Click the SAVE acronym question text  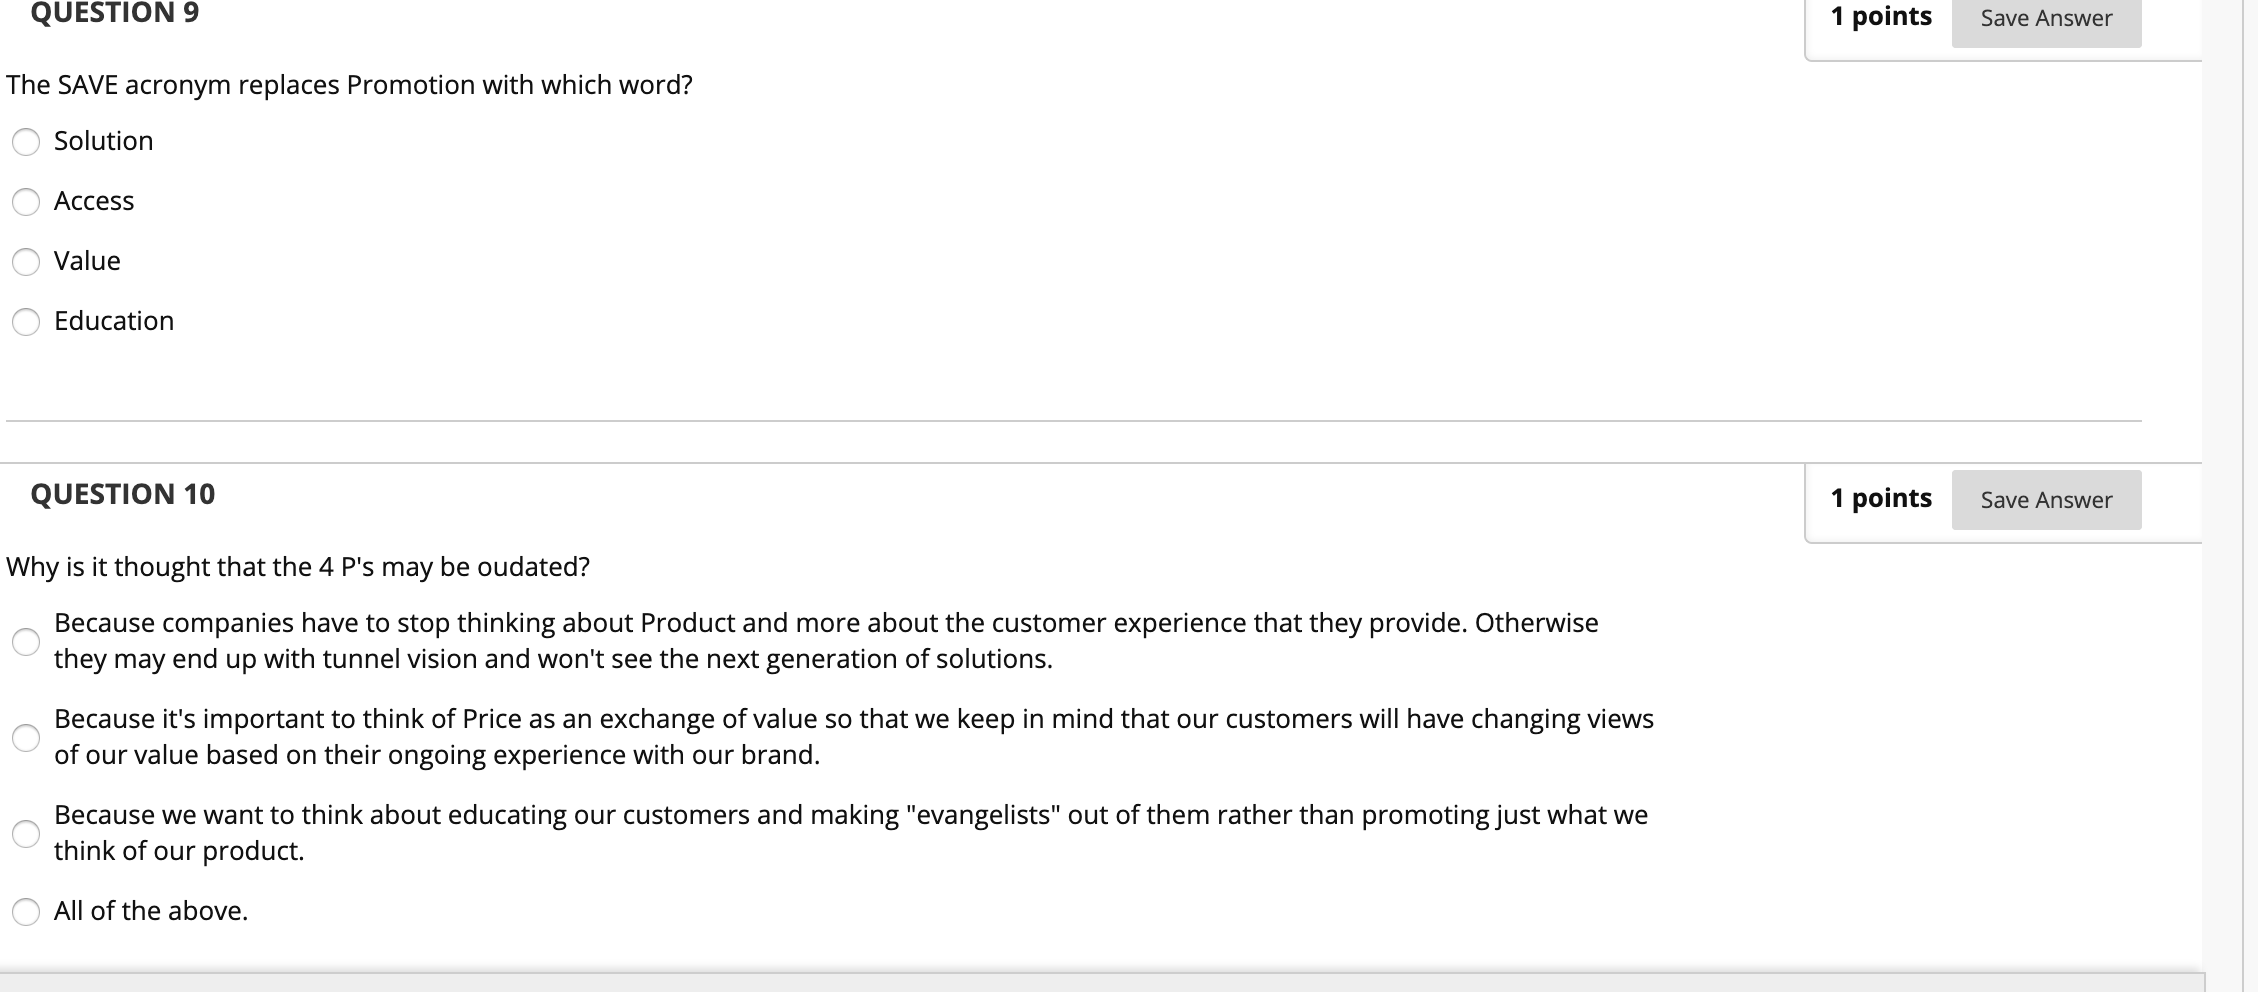click(x=349, y=86)
